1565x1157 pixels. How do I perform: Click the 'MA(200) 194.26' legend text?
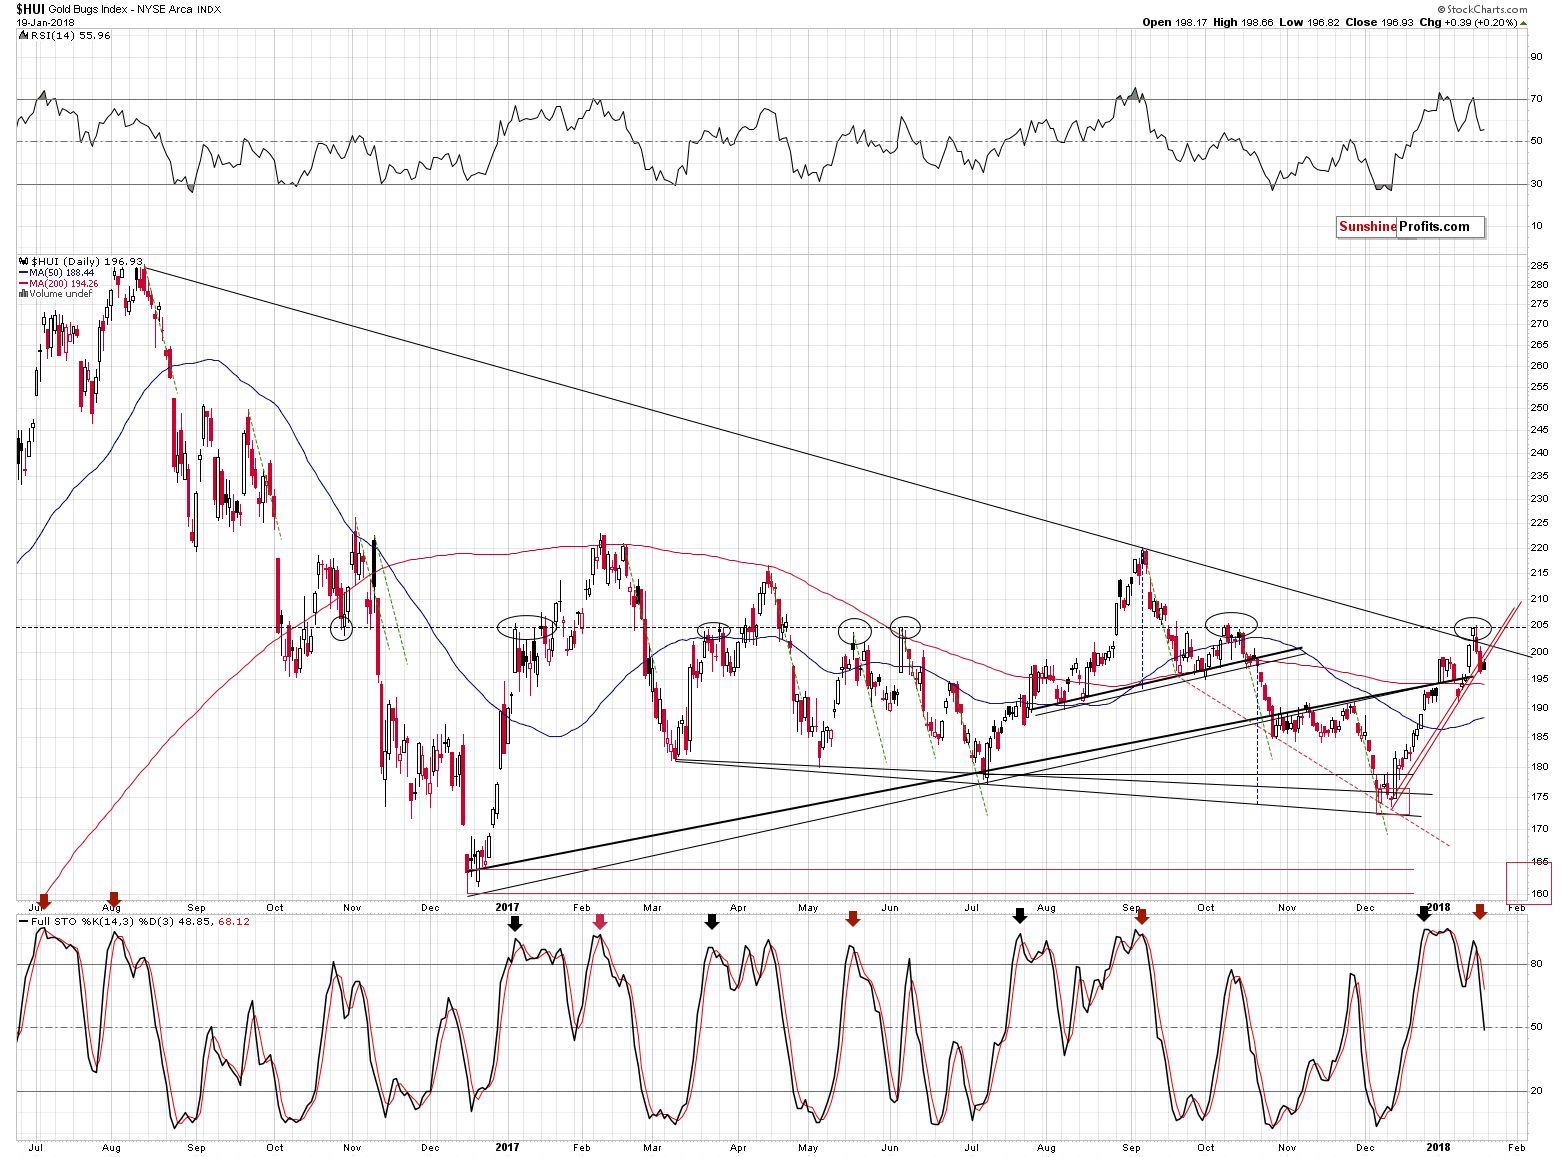point(64,283)
